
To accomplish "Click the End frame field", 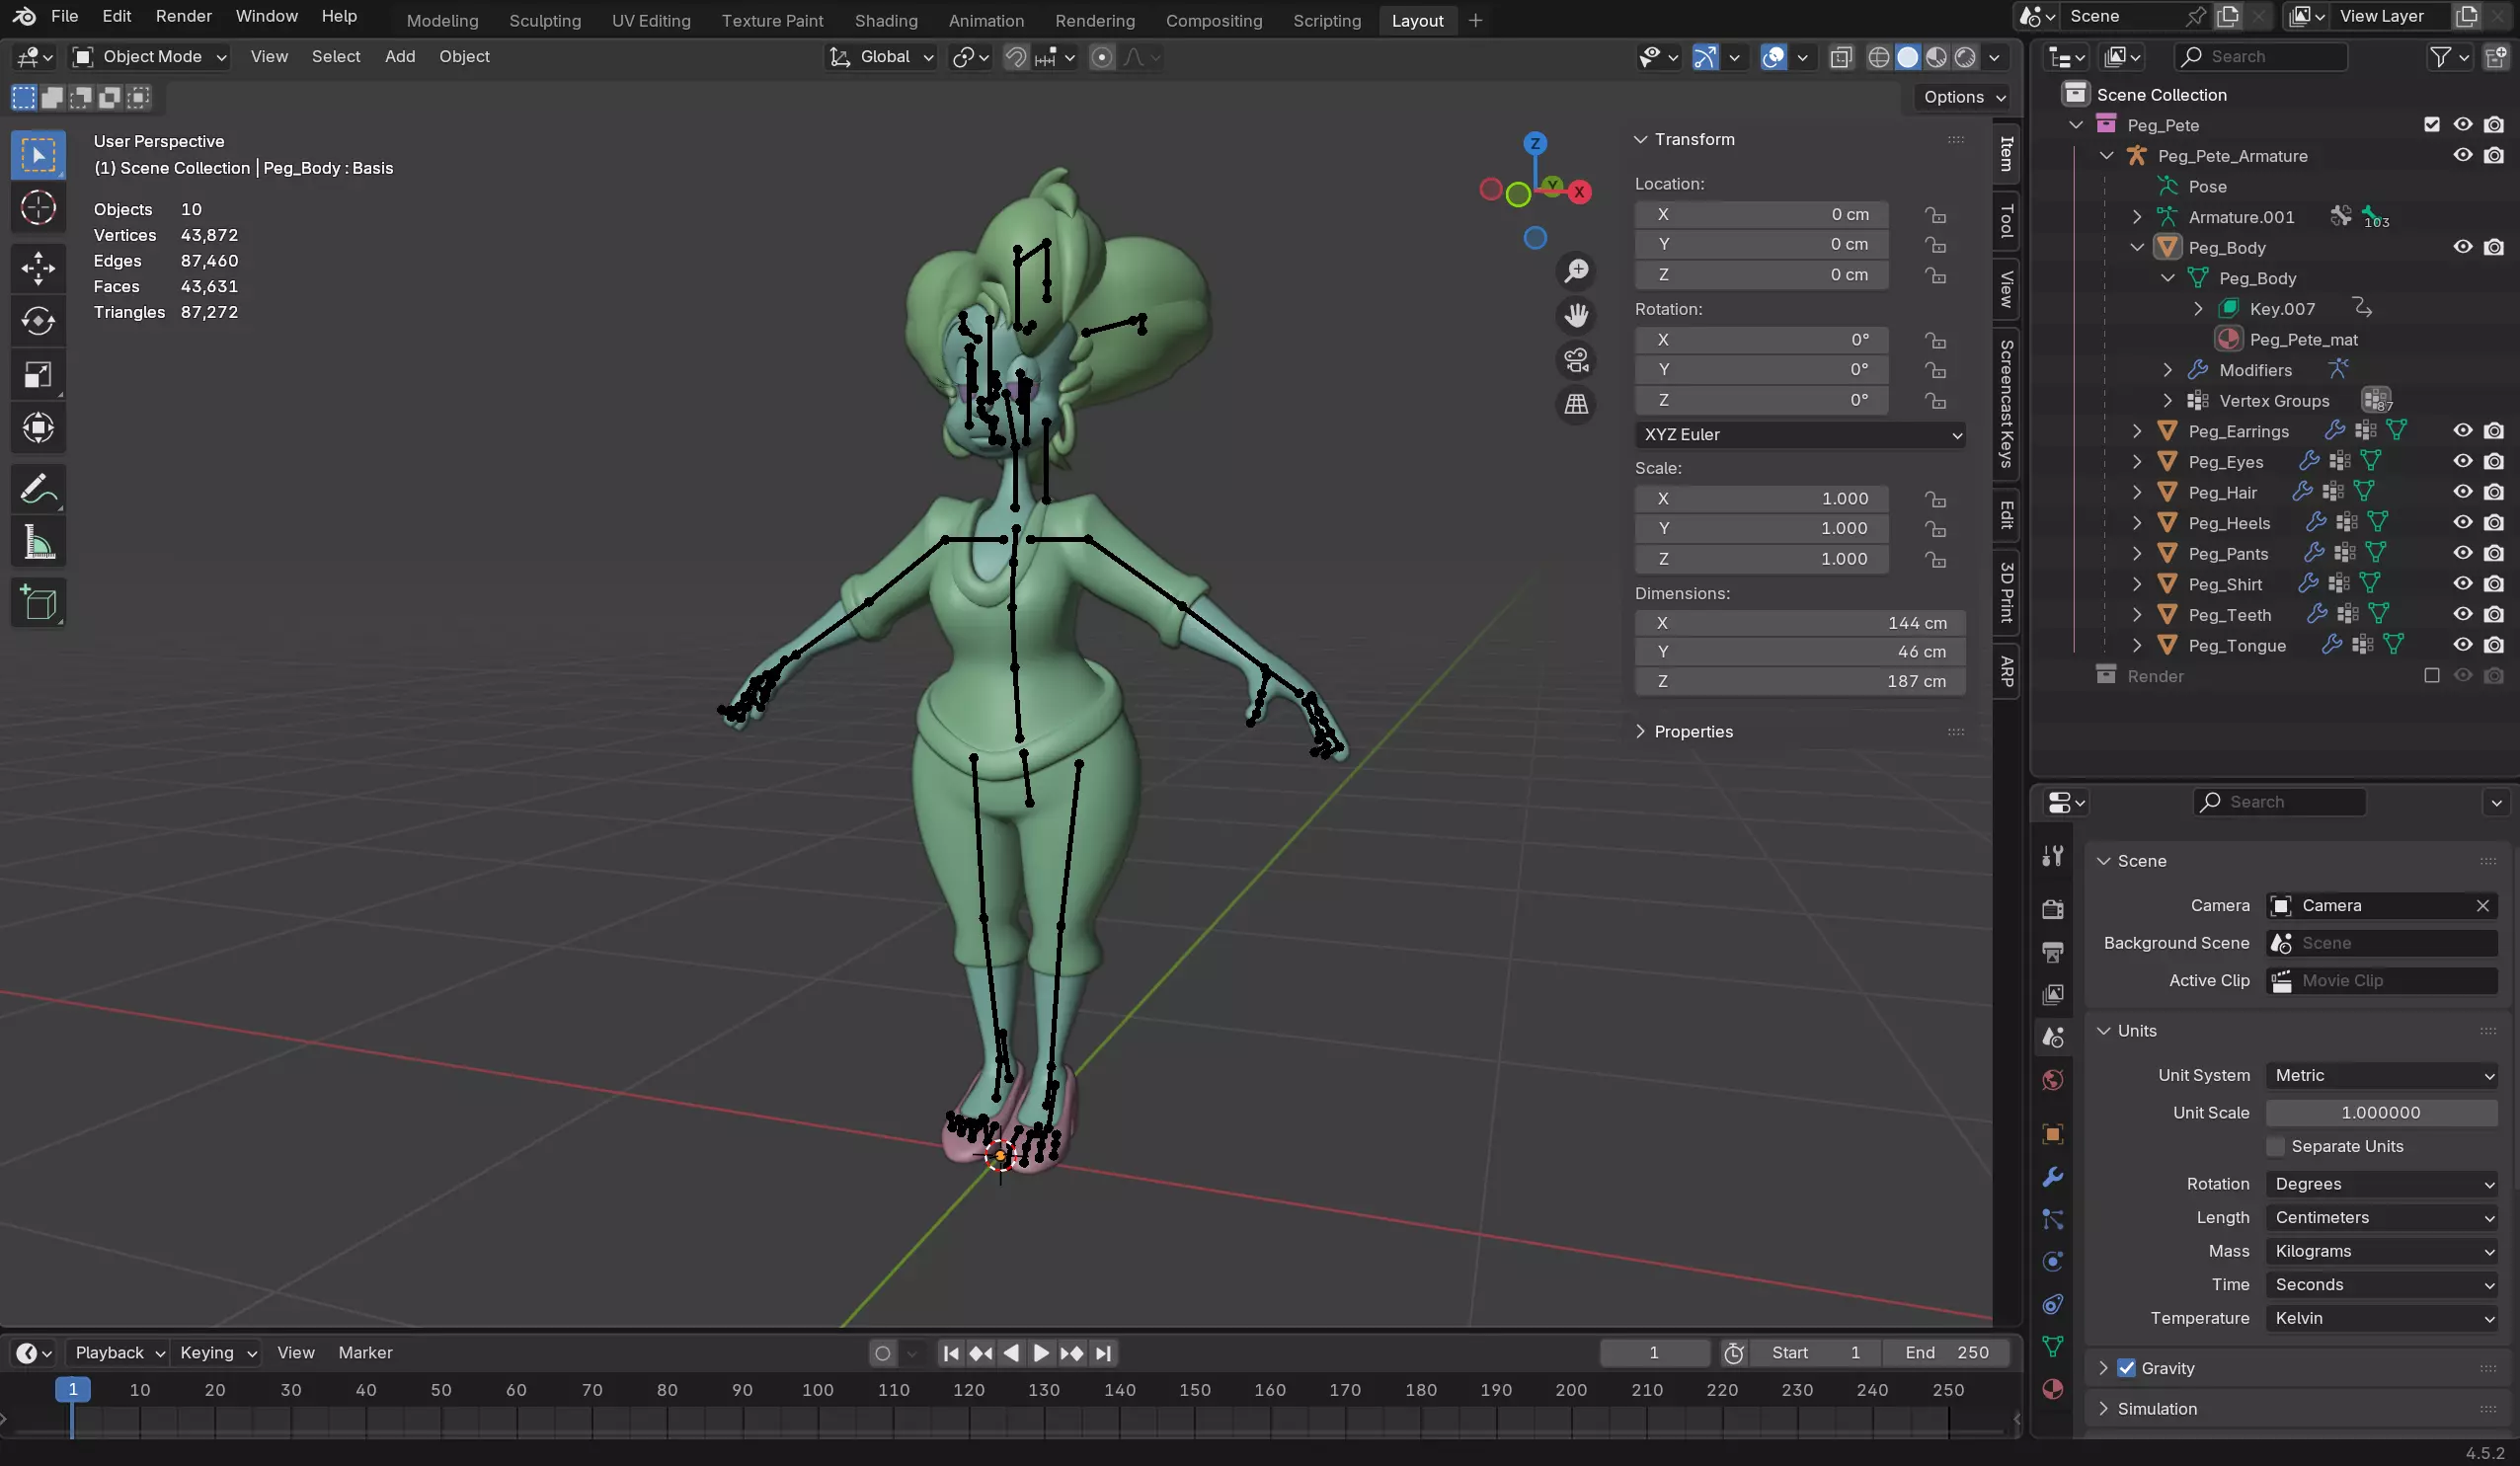I will tap(1945, 1352).
